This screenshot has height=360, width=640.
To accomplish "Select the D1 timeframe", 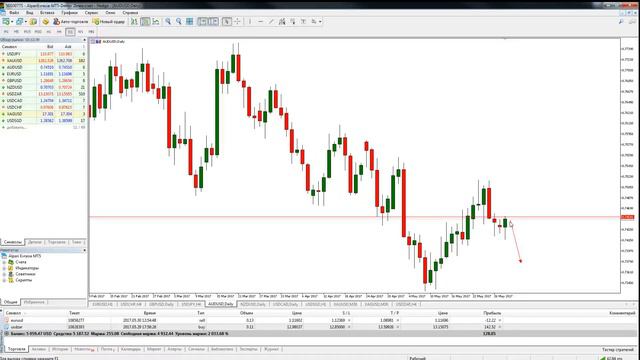I will point(70,31).
